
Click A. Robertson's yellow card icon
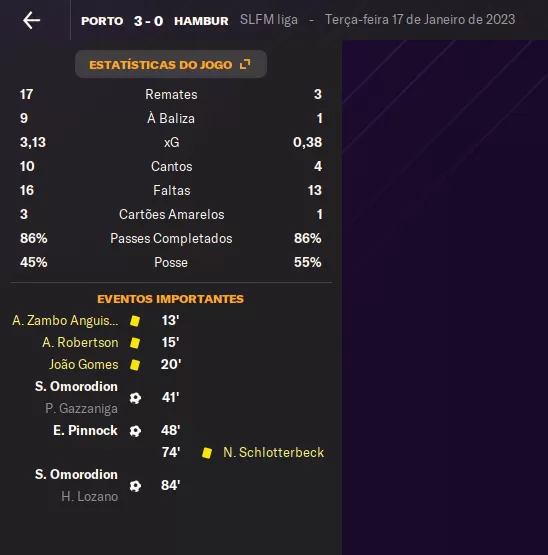tap(135, 343)
